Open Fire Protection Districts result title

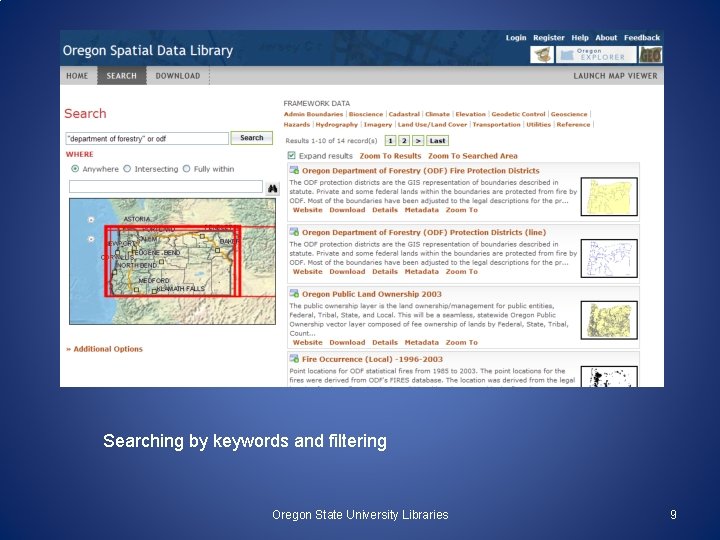pos(421,171)
